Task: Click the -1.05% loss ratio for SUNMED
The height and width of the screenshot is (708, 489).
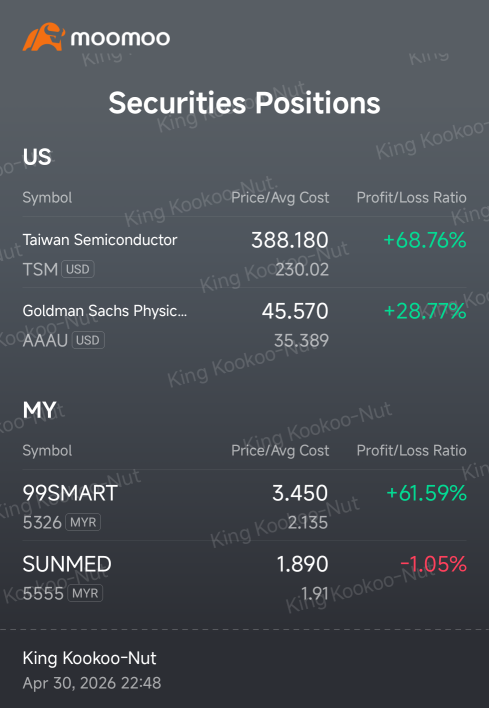Action: click(433, 564)
